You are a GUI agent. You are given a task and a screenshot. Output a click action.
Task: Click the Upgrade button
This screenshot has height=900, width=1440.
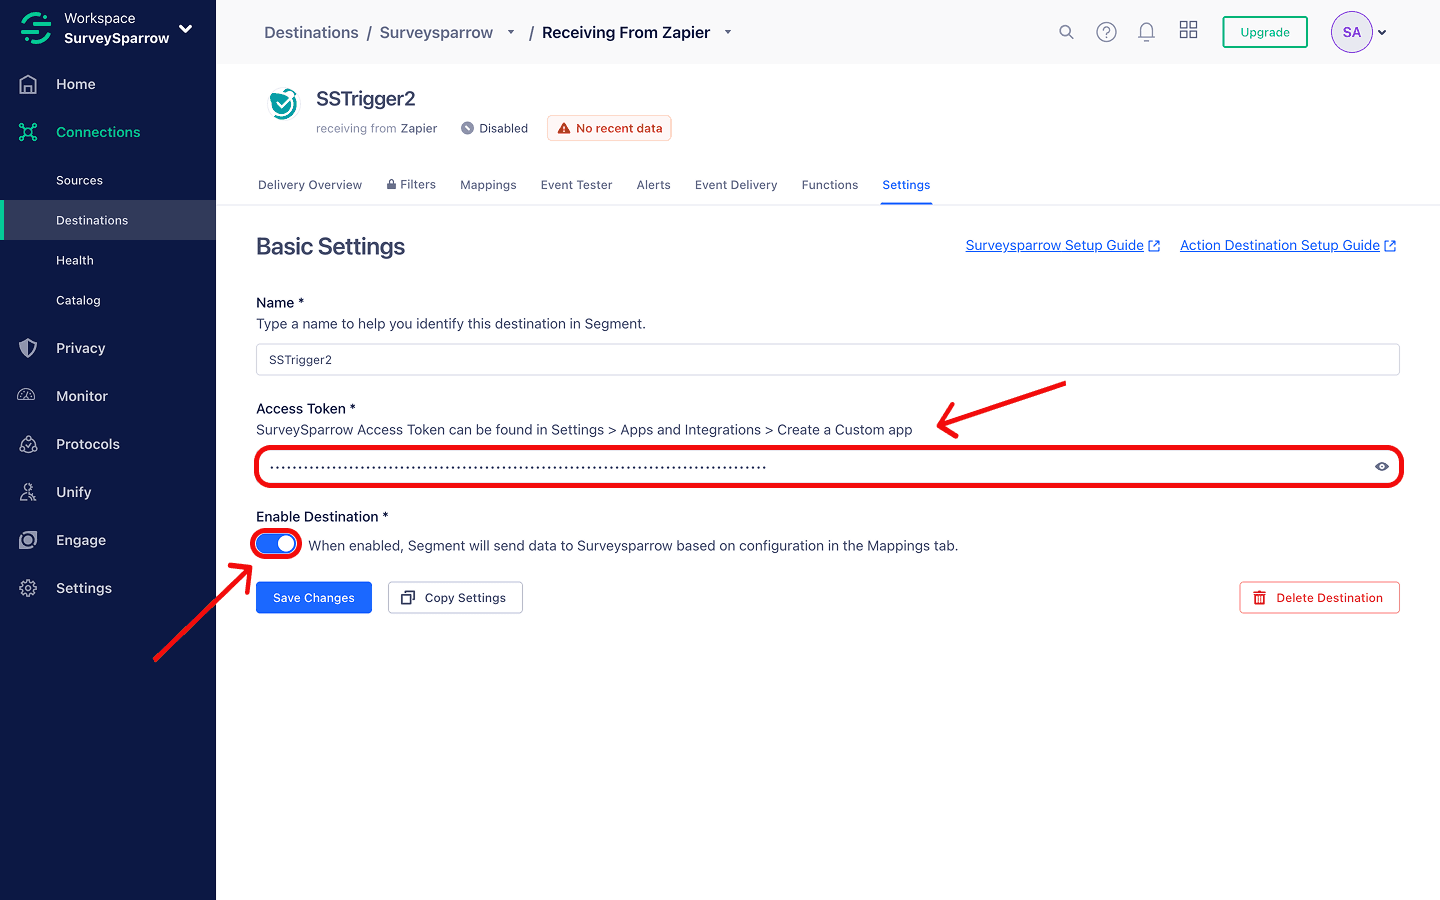point(1265,32)
